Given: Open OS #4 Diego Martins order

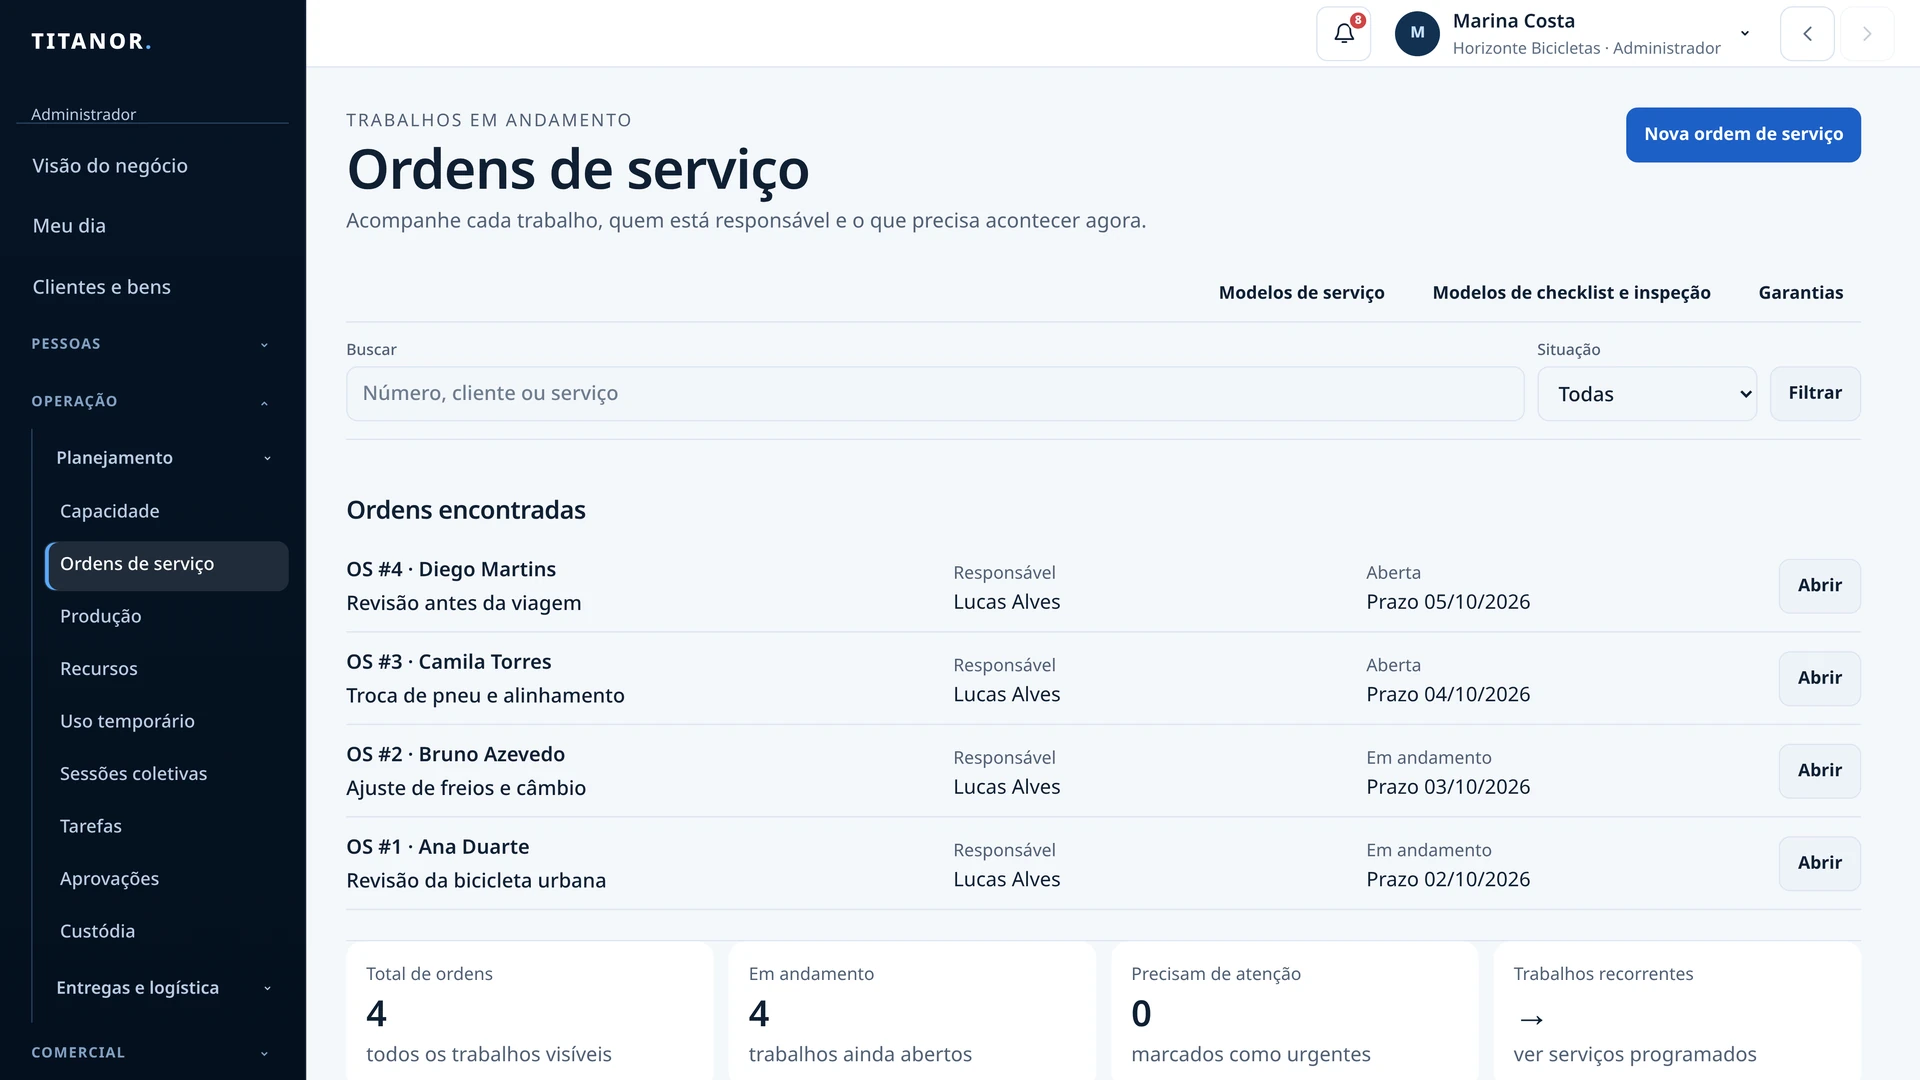Looking at the screenshot, I should click(x=1819, y=586).
